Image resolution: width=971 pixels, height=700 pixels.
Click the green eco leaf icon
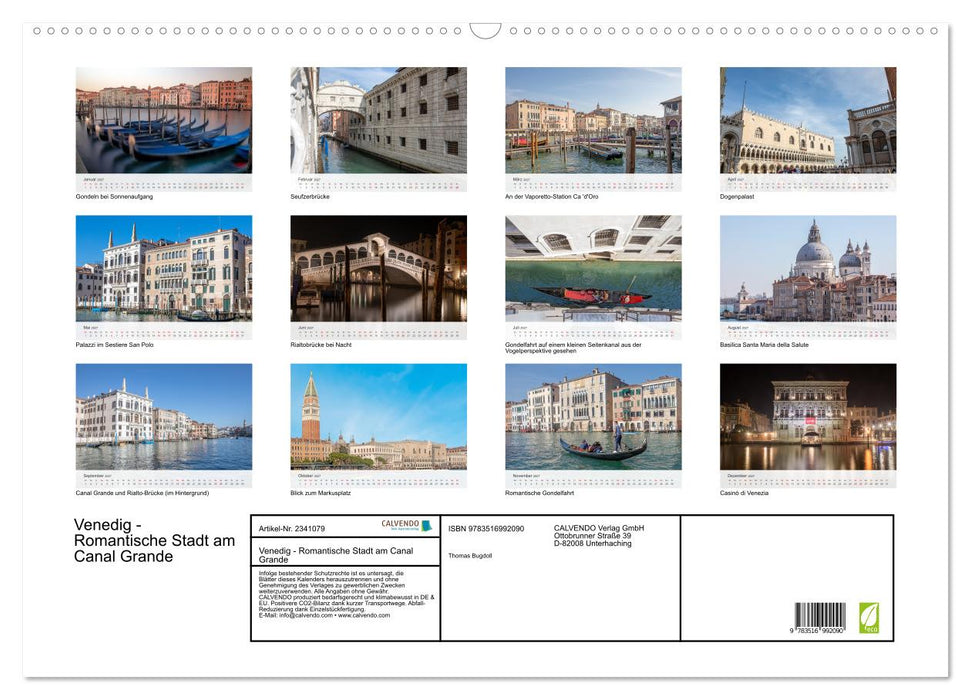[869, 618]
